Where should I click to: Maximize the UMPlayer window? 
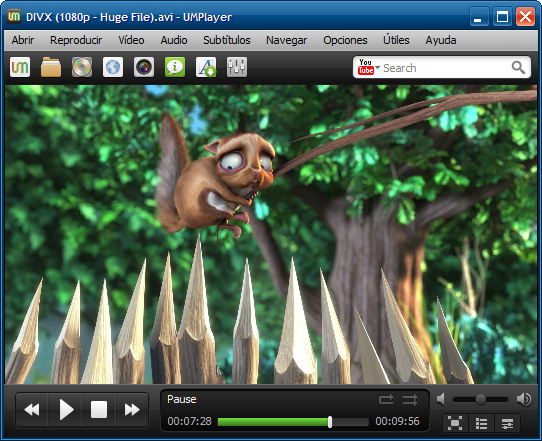pos(502,17)
